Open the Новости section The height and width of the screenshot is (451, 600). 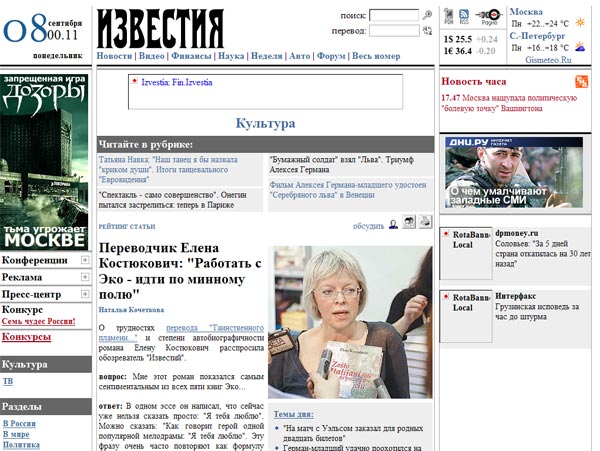pyautogui.click(x=114, y=56)
